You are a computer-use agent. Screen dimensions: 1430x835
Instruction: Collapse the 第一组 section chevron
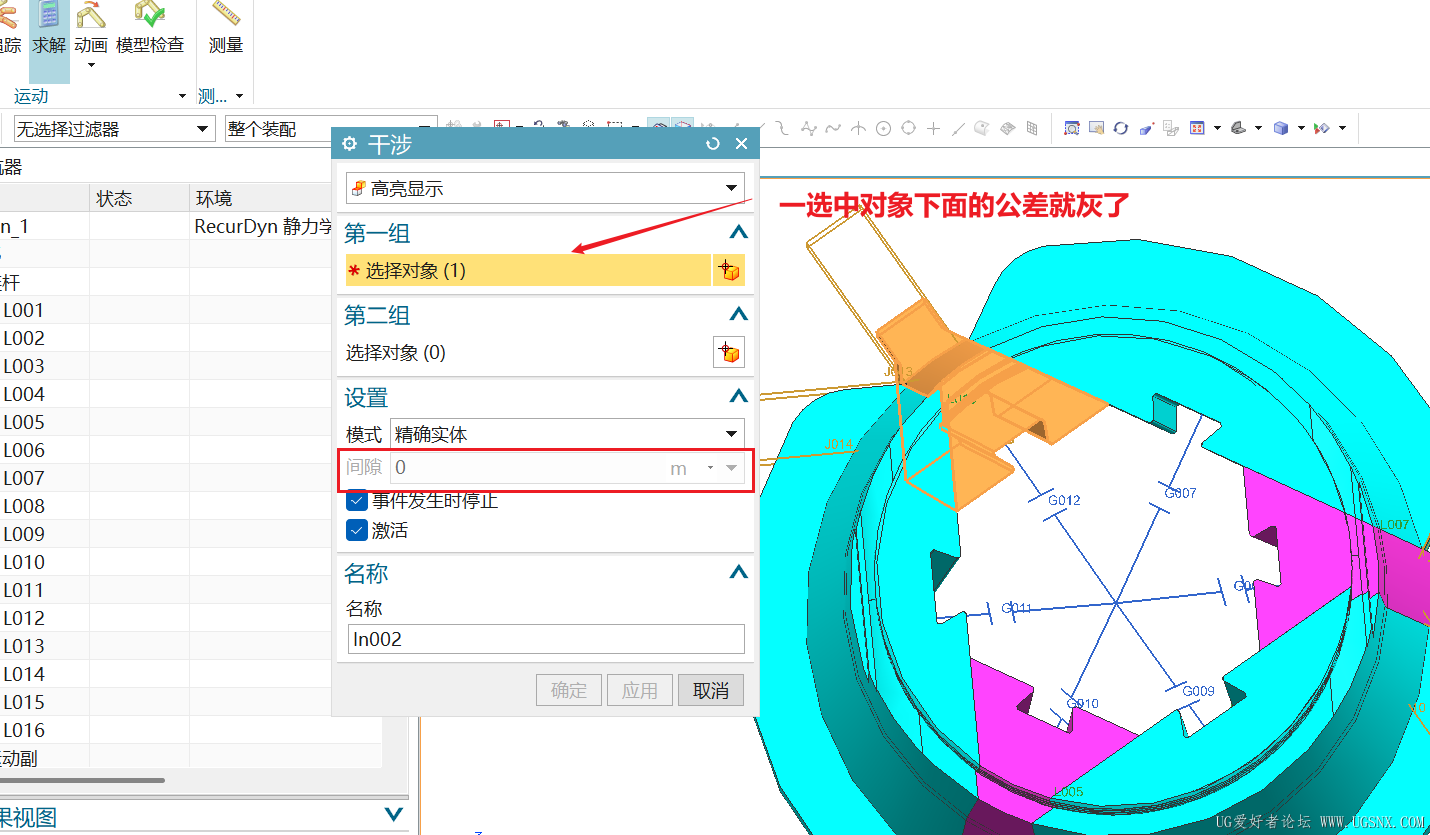[x=737, y=232]
